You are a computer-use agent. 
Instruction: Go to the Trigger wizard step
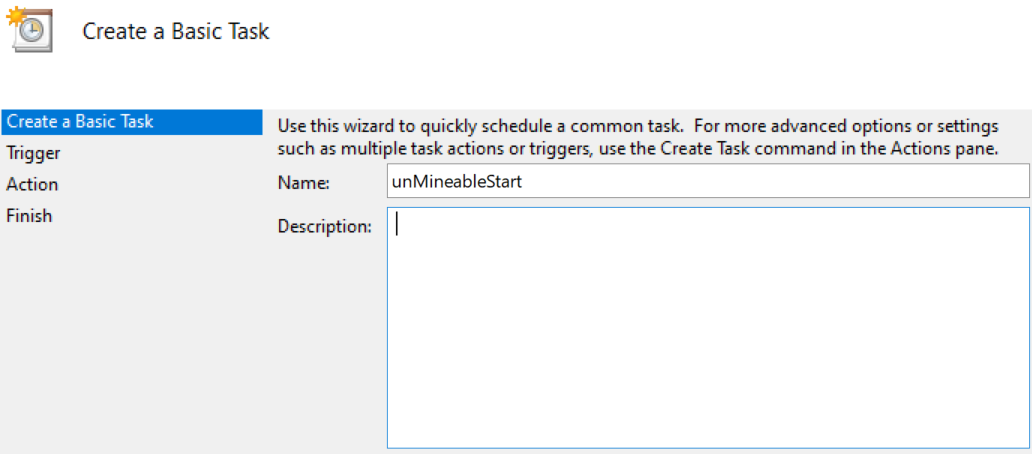pos(33,153)
